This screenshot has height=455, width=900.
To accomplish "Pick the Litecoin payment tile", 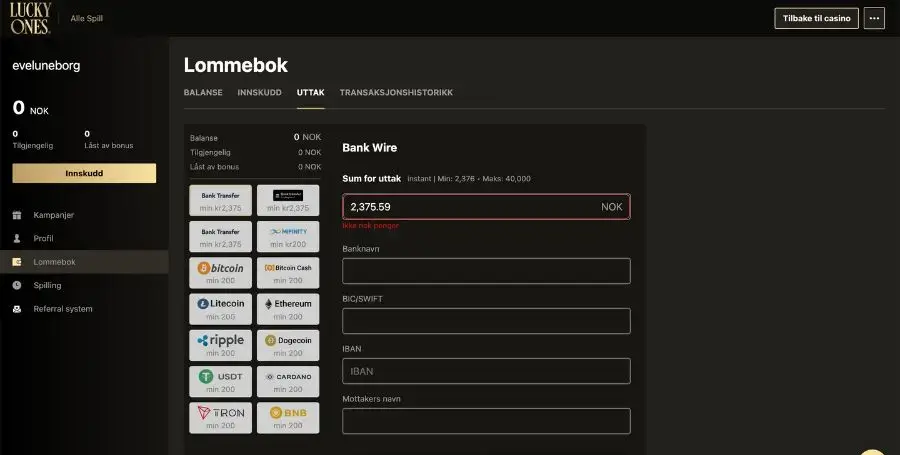I will 220,309.
